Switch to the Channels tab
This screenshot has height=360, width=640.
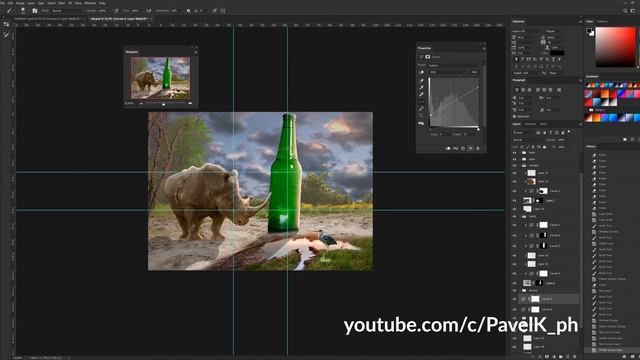pyautogui.click(x=530, y=124)
